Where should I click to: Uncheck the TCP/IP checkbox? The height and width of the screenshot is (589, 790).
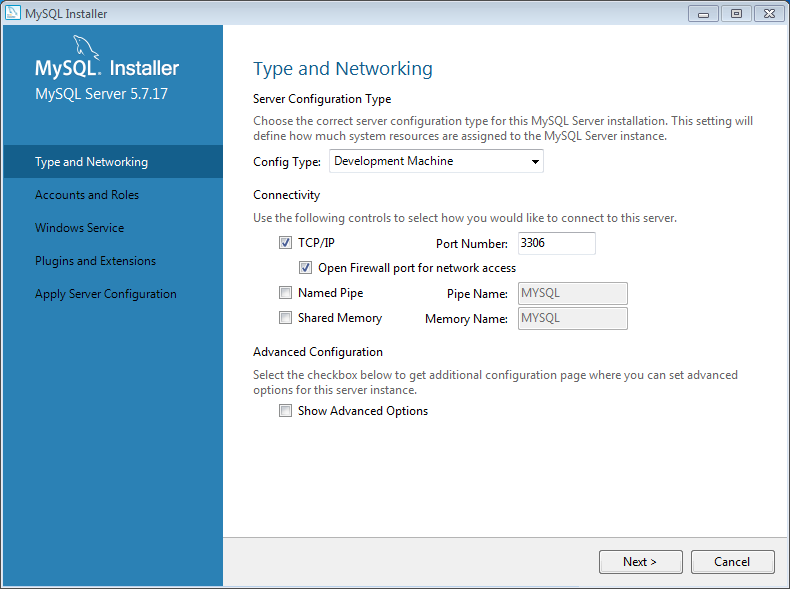[286, 243]
